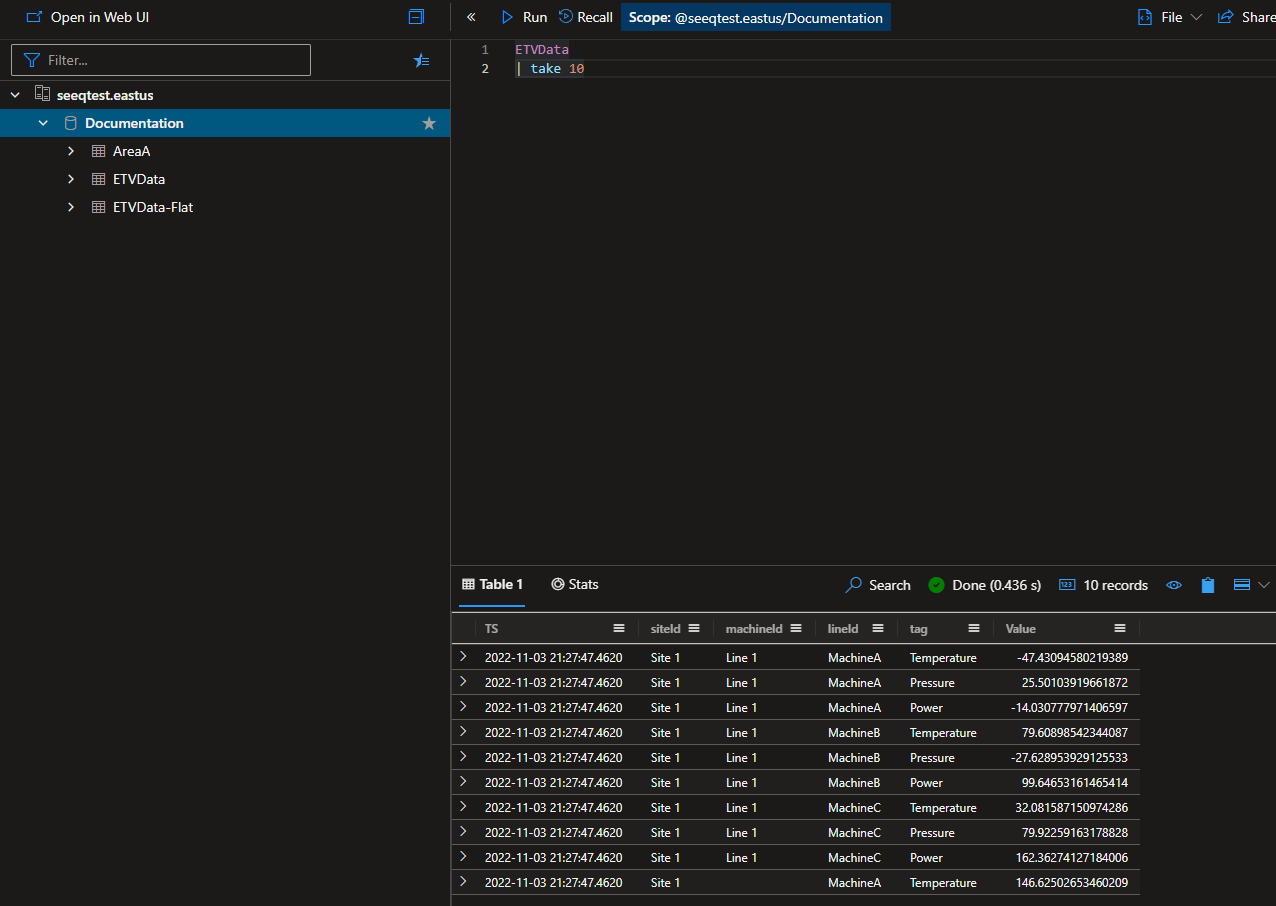Select the Table 1 tab

pyautogui.click(x=491, y=584)
